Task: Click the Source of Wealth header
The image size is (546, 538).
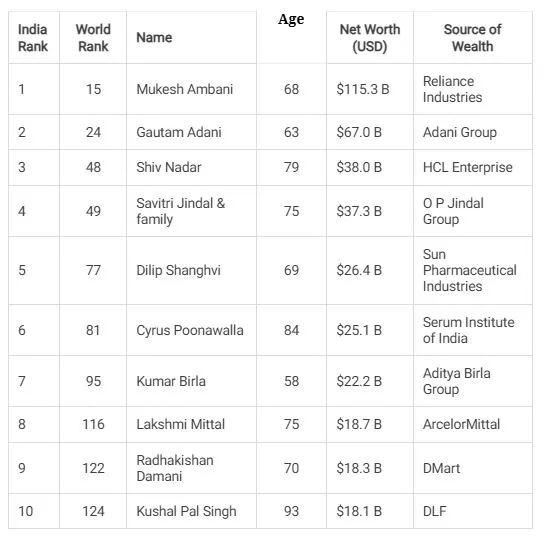Action: tap(473, 38)
